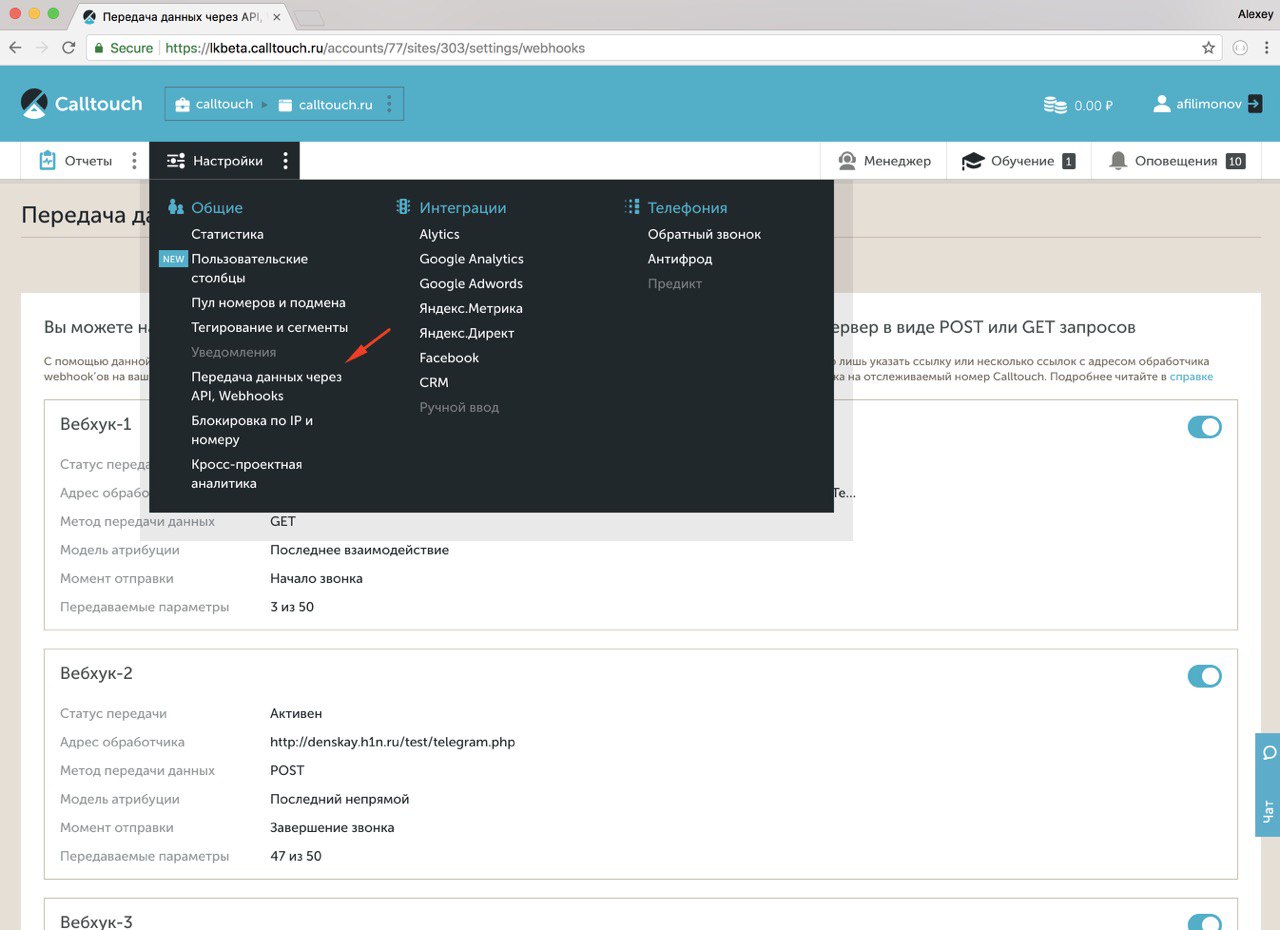Click the Вебхук-2 card title
The width and height of the screenshot is (1280, 930).
pos(96,673)
